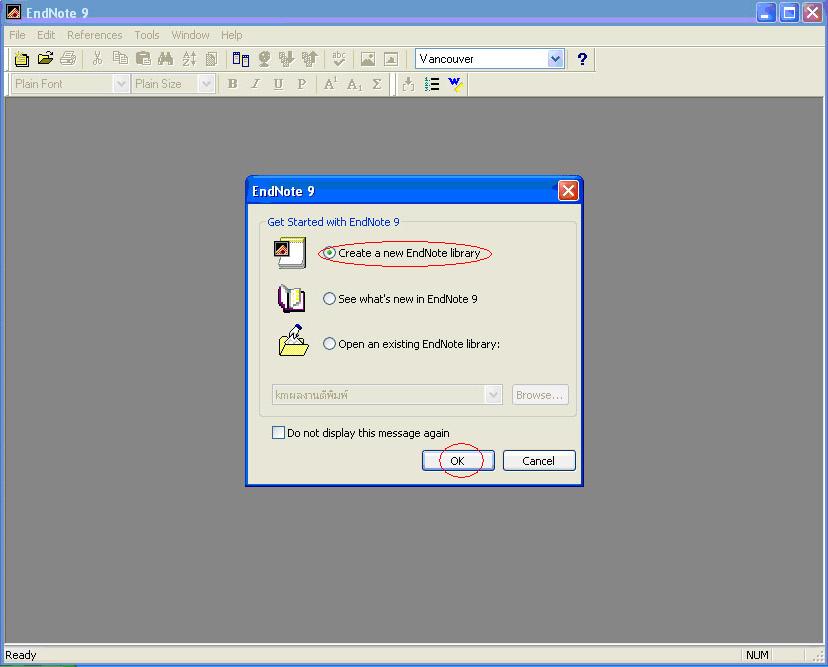Apply Subscript formatting

(x=354, y=84)
